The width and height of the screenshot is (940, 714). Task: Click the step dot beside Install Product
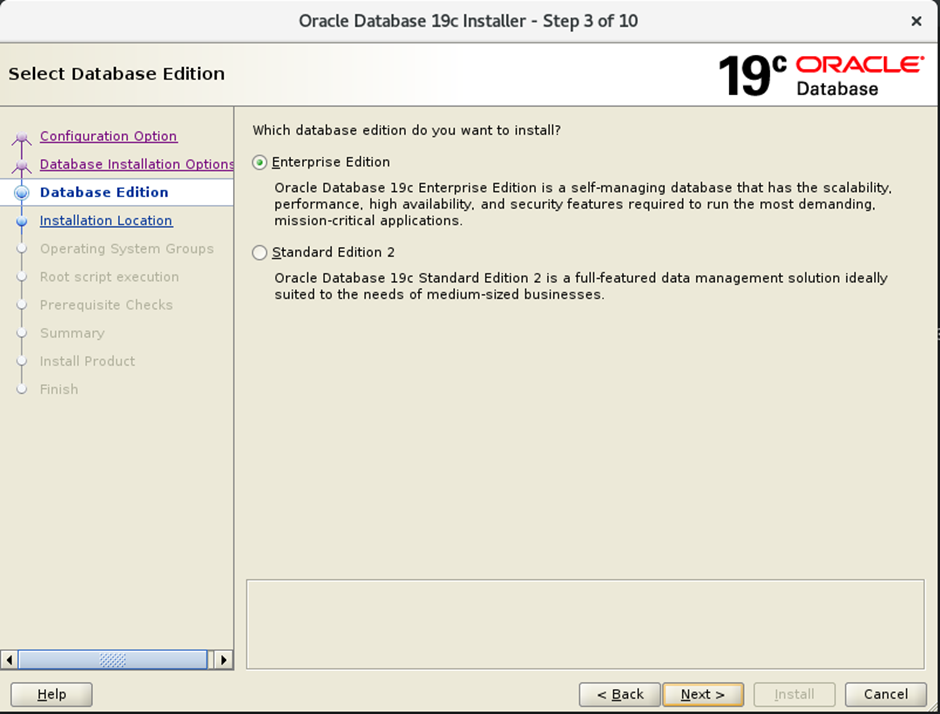point(22,361)
